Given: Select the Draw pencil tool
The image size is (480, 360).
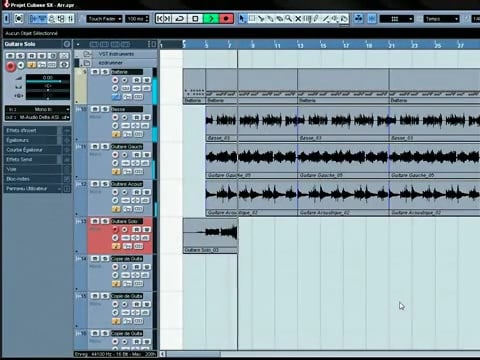Looking at the screenshot, I should click(x=316, y=19).
